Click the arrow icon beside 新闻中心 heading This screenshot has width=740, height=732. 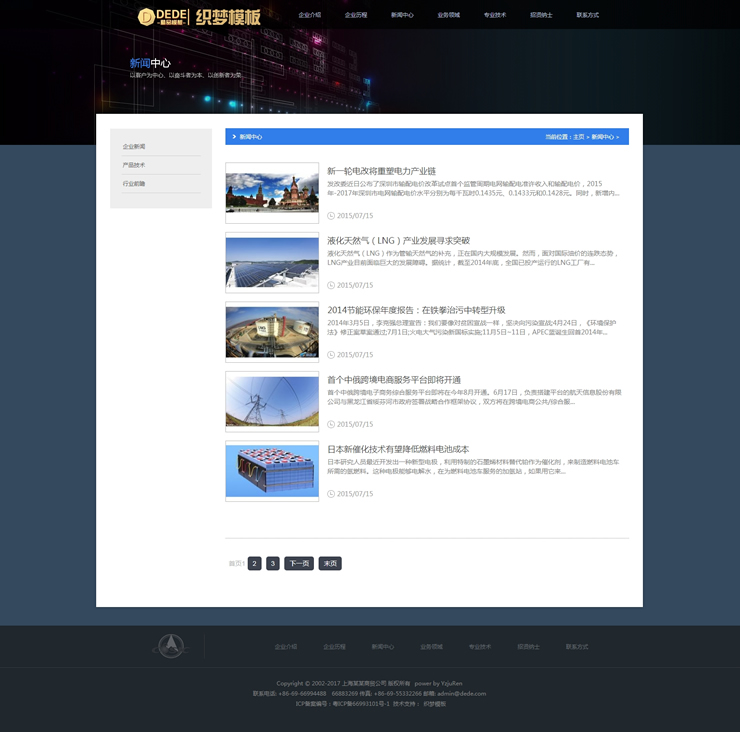(234, 137)
